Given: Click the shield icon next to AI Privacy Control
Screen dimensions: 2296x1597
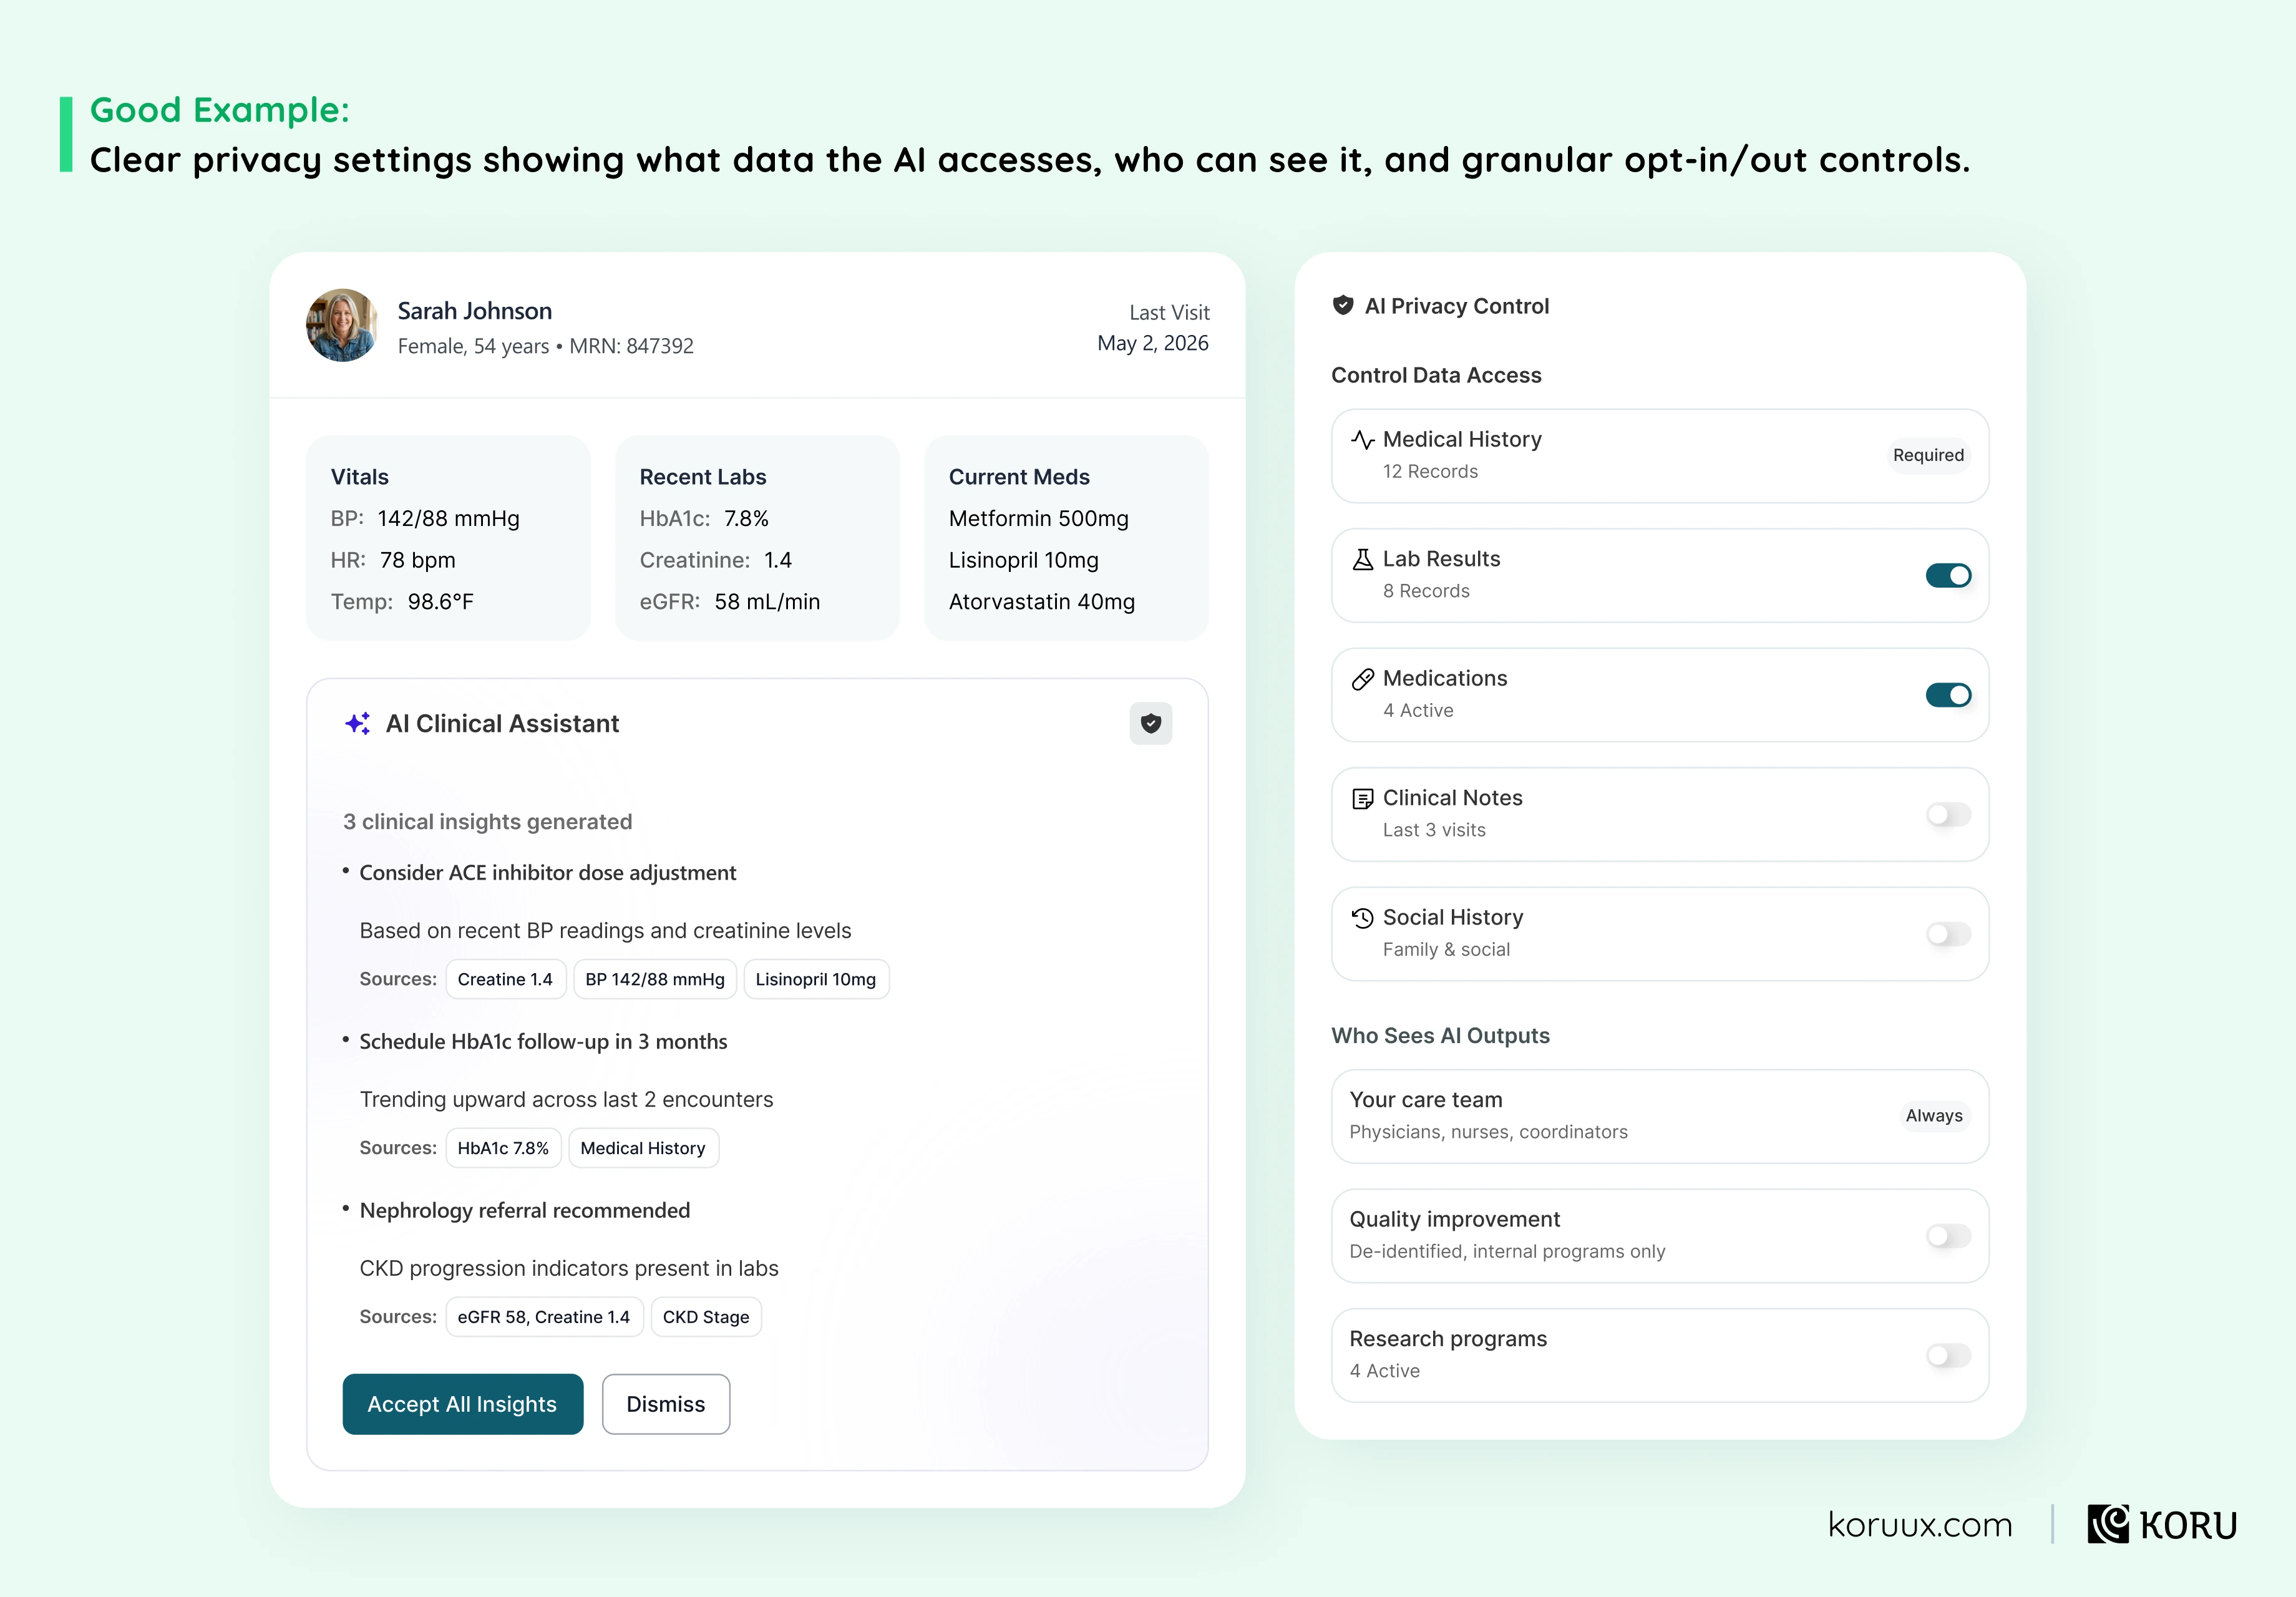Looking at the screenshot, I should coord(1343,305).
